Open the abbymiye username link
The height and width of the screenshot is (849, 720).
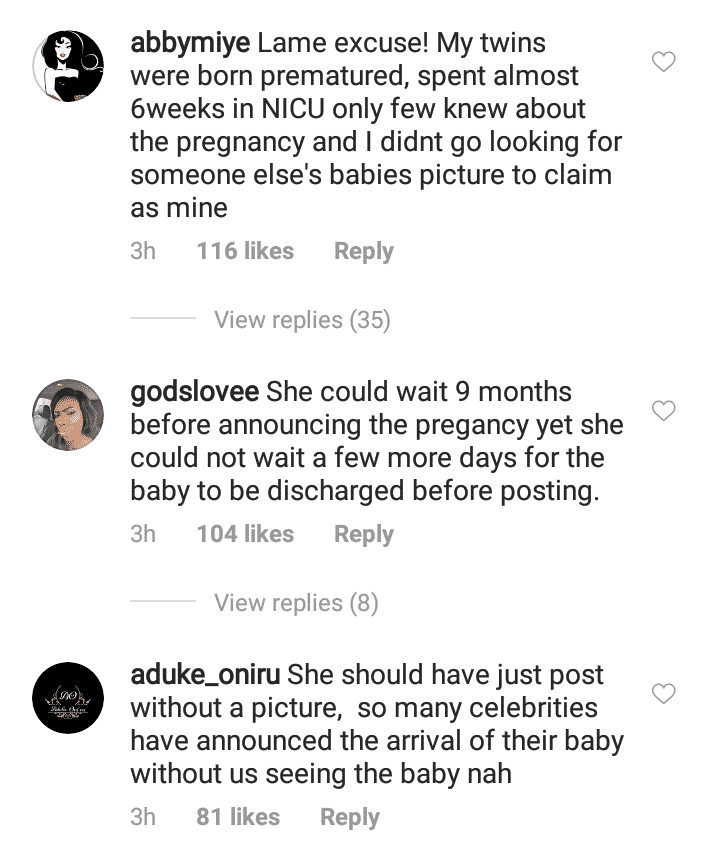pos(190,44)
